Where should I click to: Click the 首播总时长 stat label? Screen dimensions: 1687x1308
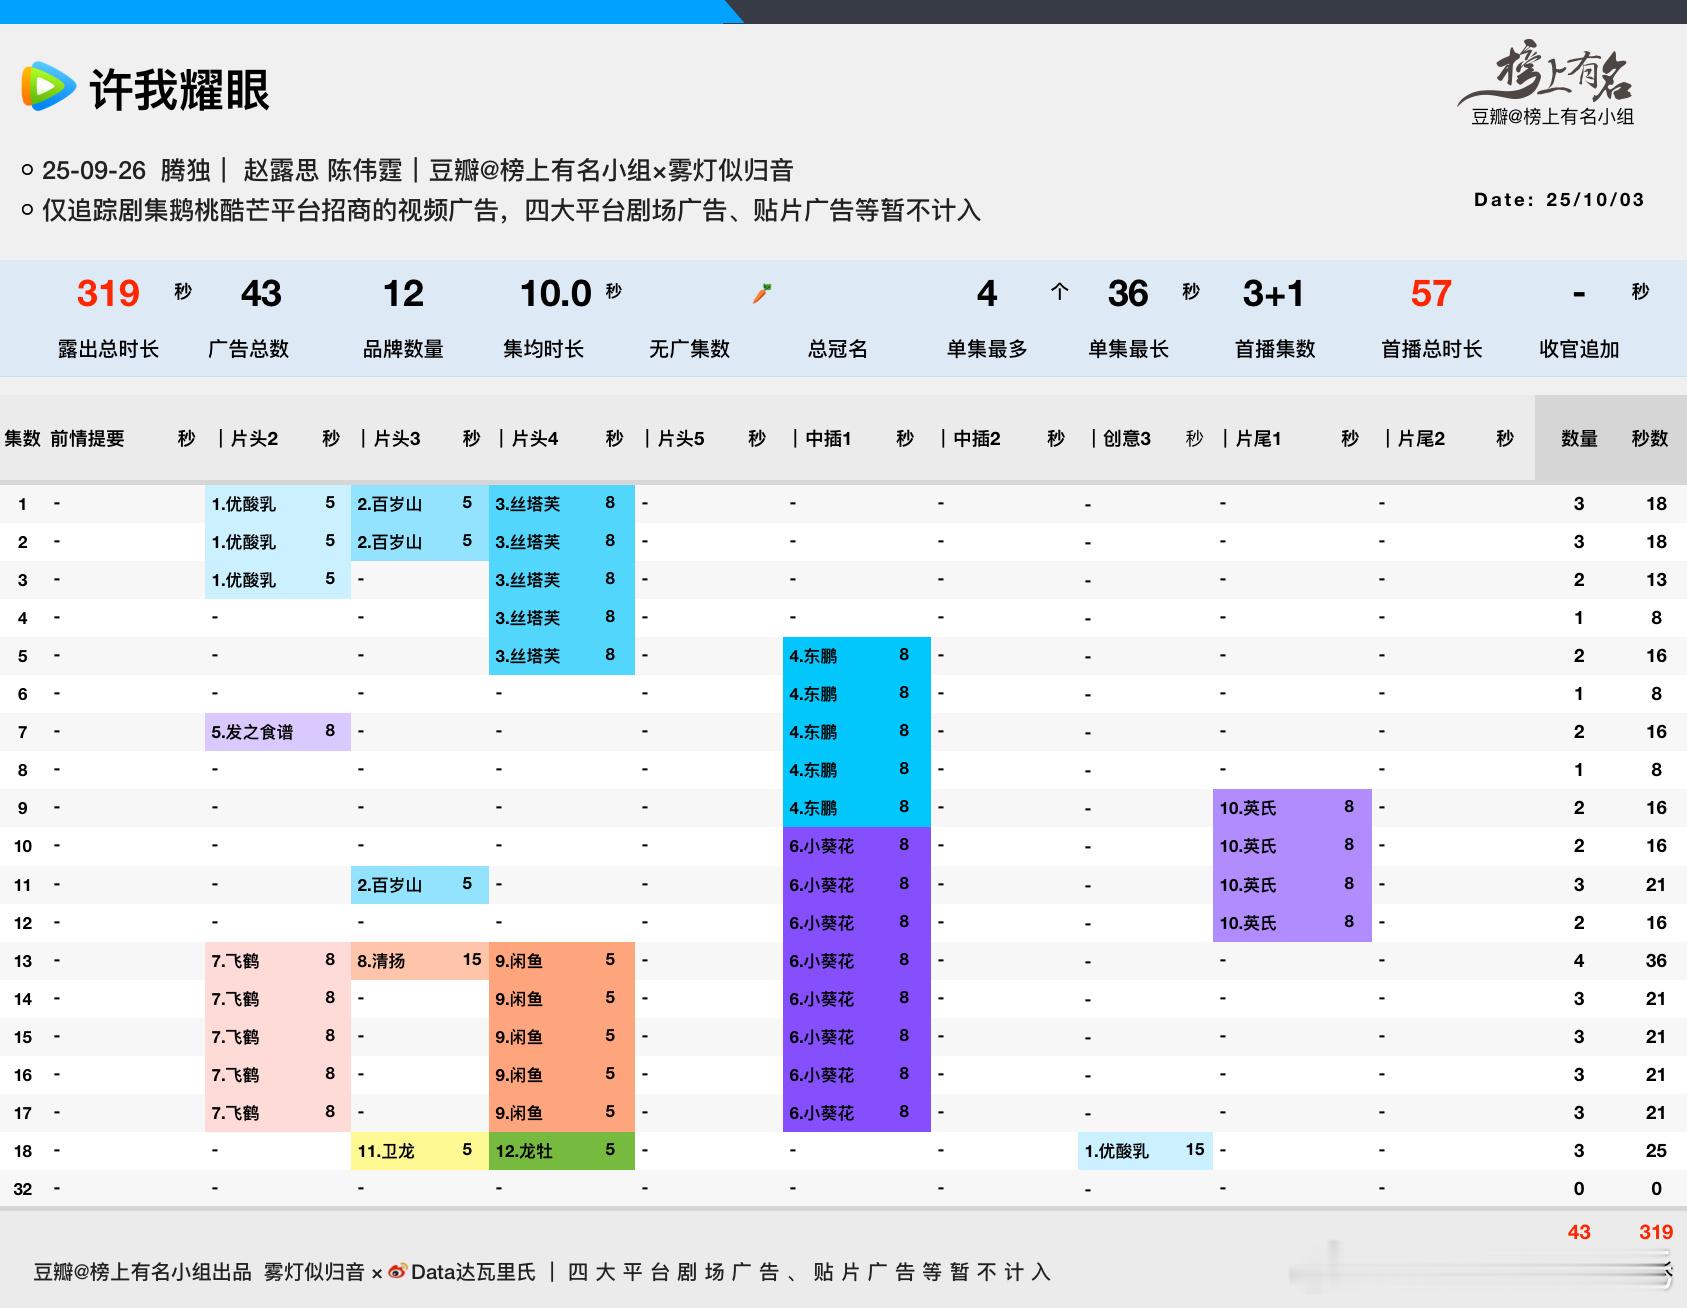click(x=1431, y=349)
